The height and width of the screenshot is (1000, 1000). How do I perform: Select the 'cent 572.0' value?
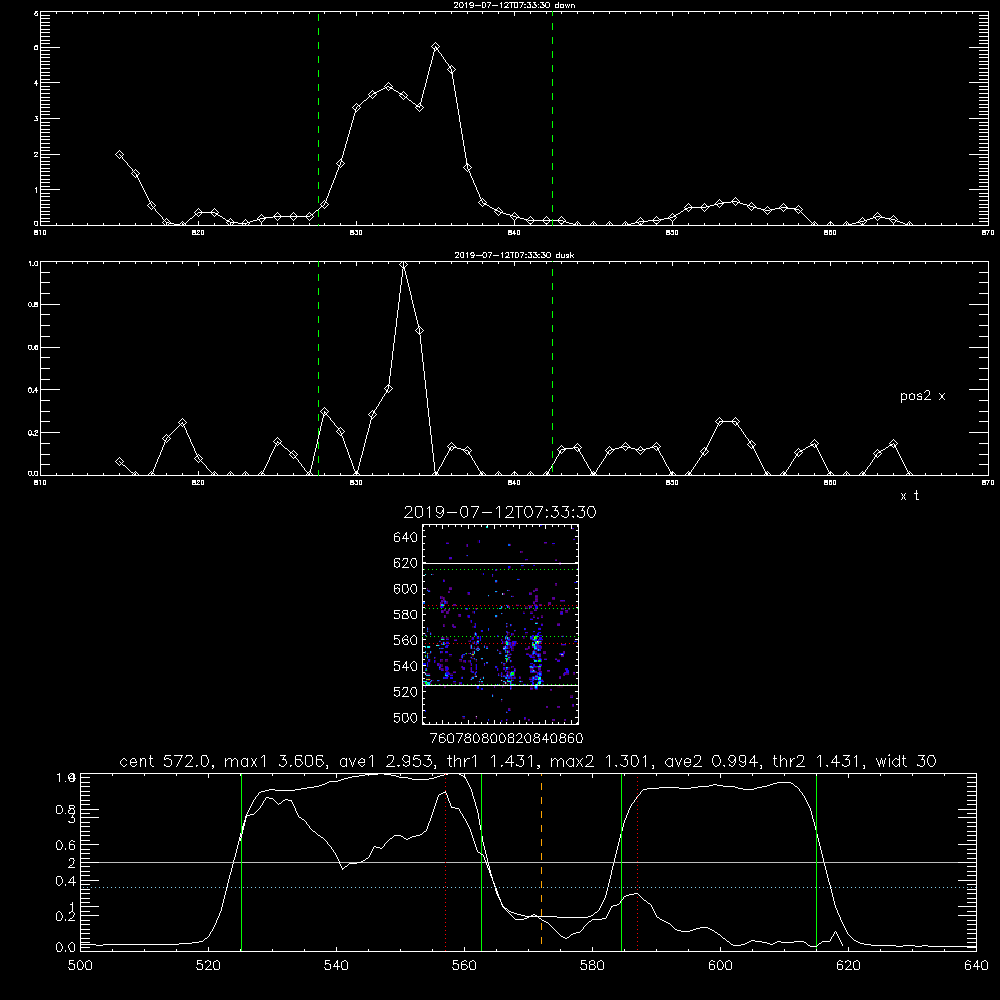168,761
